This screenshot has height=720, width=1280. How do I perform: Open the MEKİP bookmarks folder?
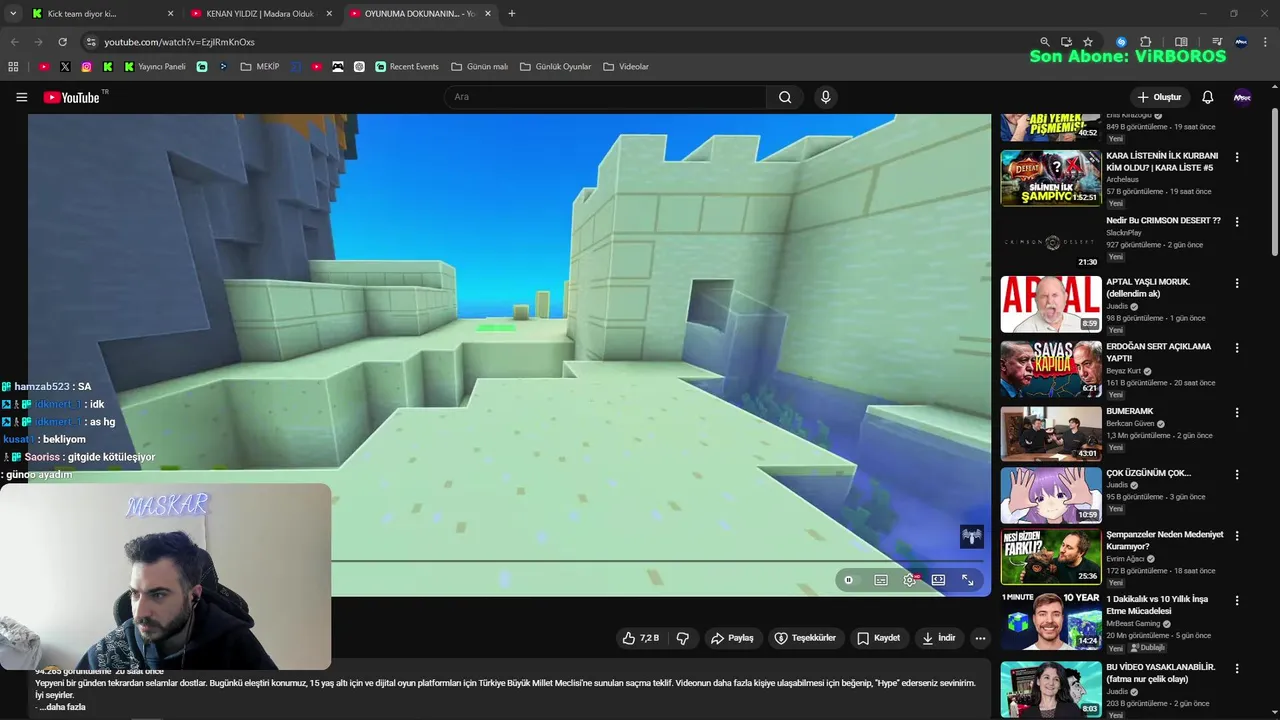pos(260,67)
